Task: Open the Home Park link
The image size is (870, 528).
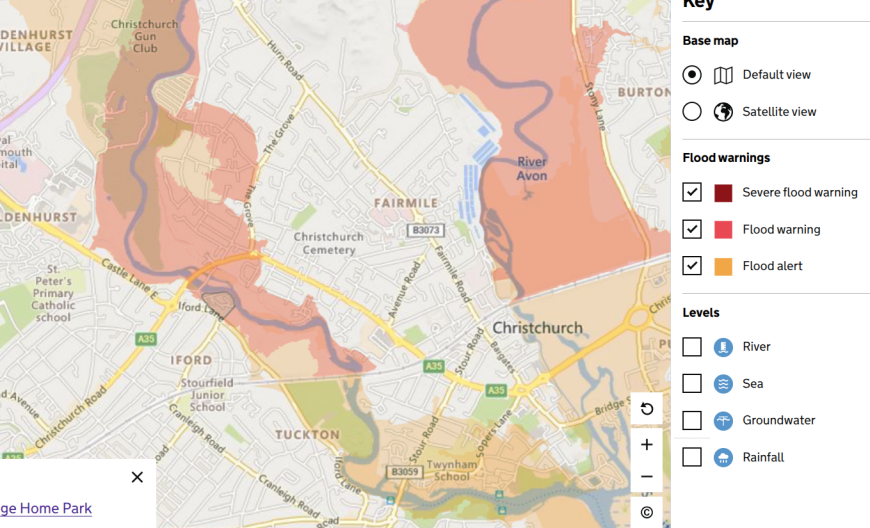Action: (x=46, y=508)
